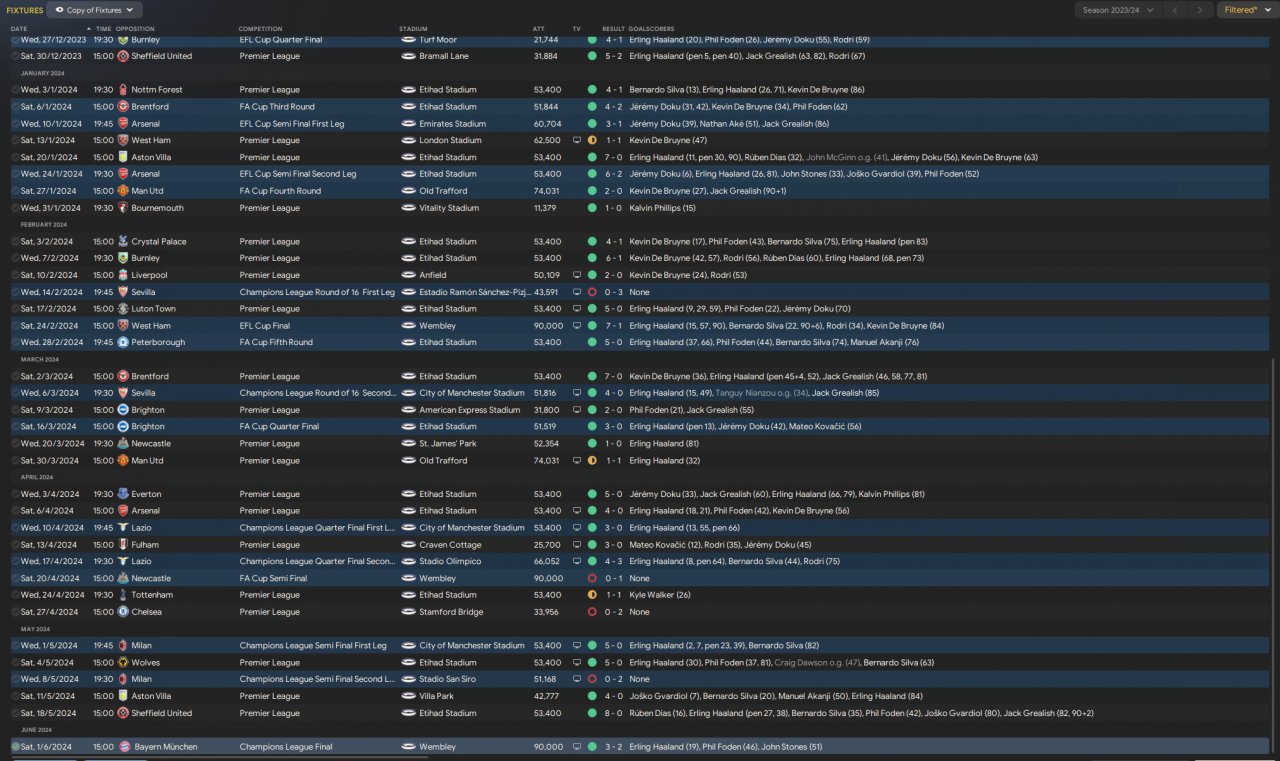This screenshot has width=1280, height=761.
Task: Click the Wolves club badge
Action: point(123,663)
